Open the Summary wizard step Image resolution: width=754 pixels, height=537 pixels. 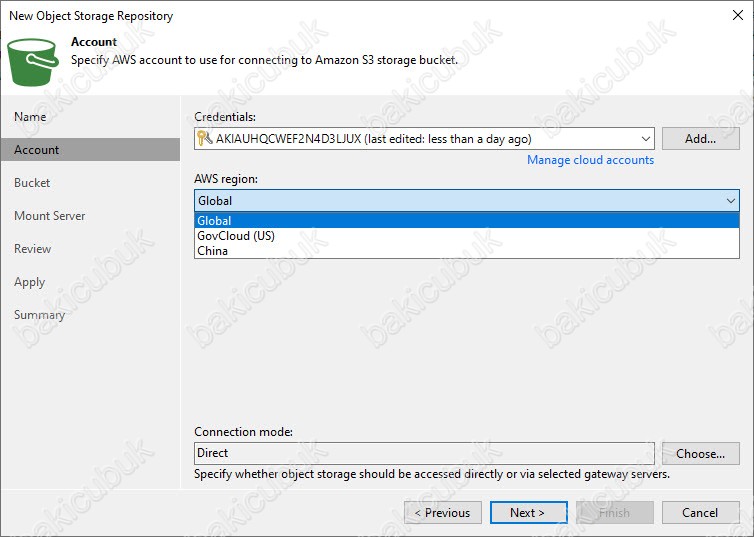[x=39, y=315]
